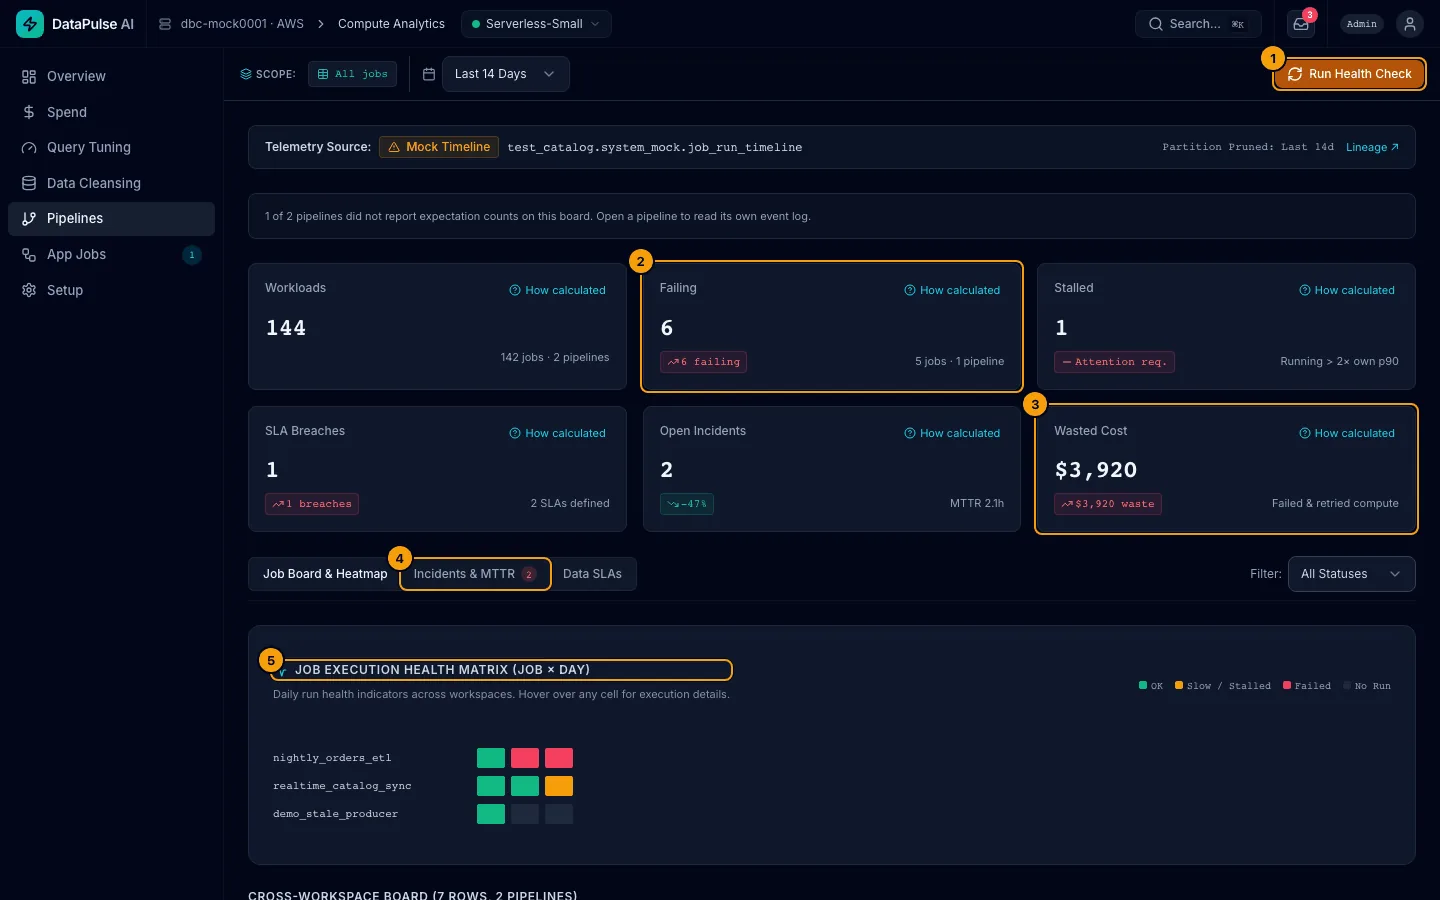1440x900 pixels.
Task: Click the warning icon in Mock Timeline badge
Action: click(x=394, y=147)
